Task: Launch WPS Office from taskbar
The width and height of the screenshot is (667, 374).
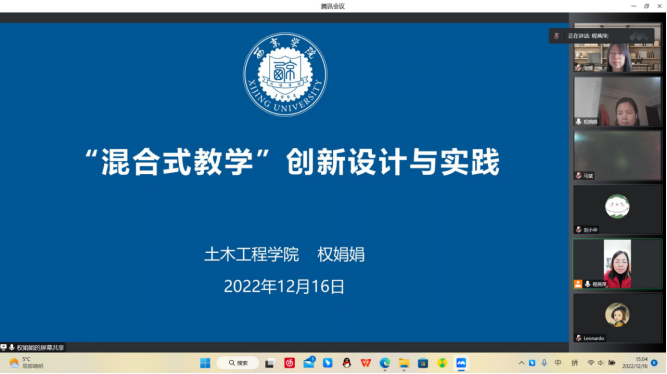Action: (x=365, y=363)
